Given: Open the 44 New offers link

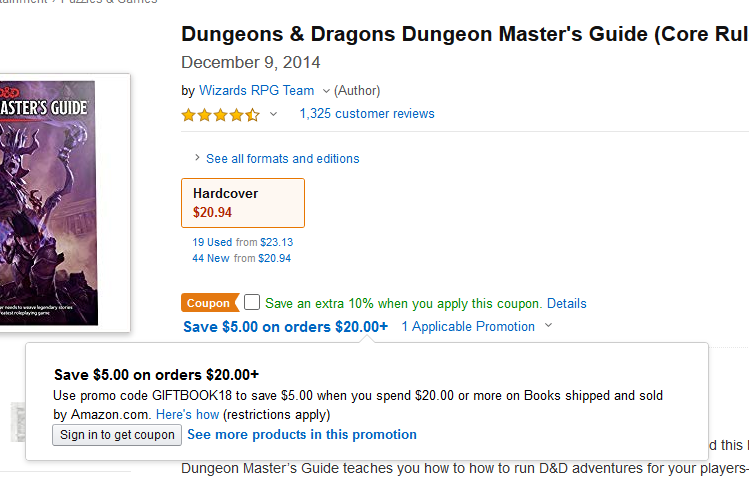Looking at the screenshot, I should click(x=212, y=258).
